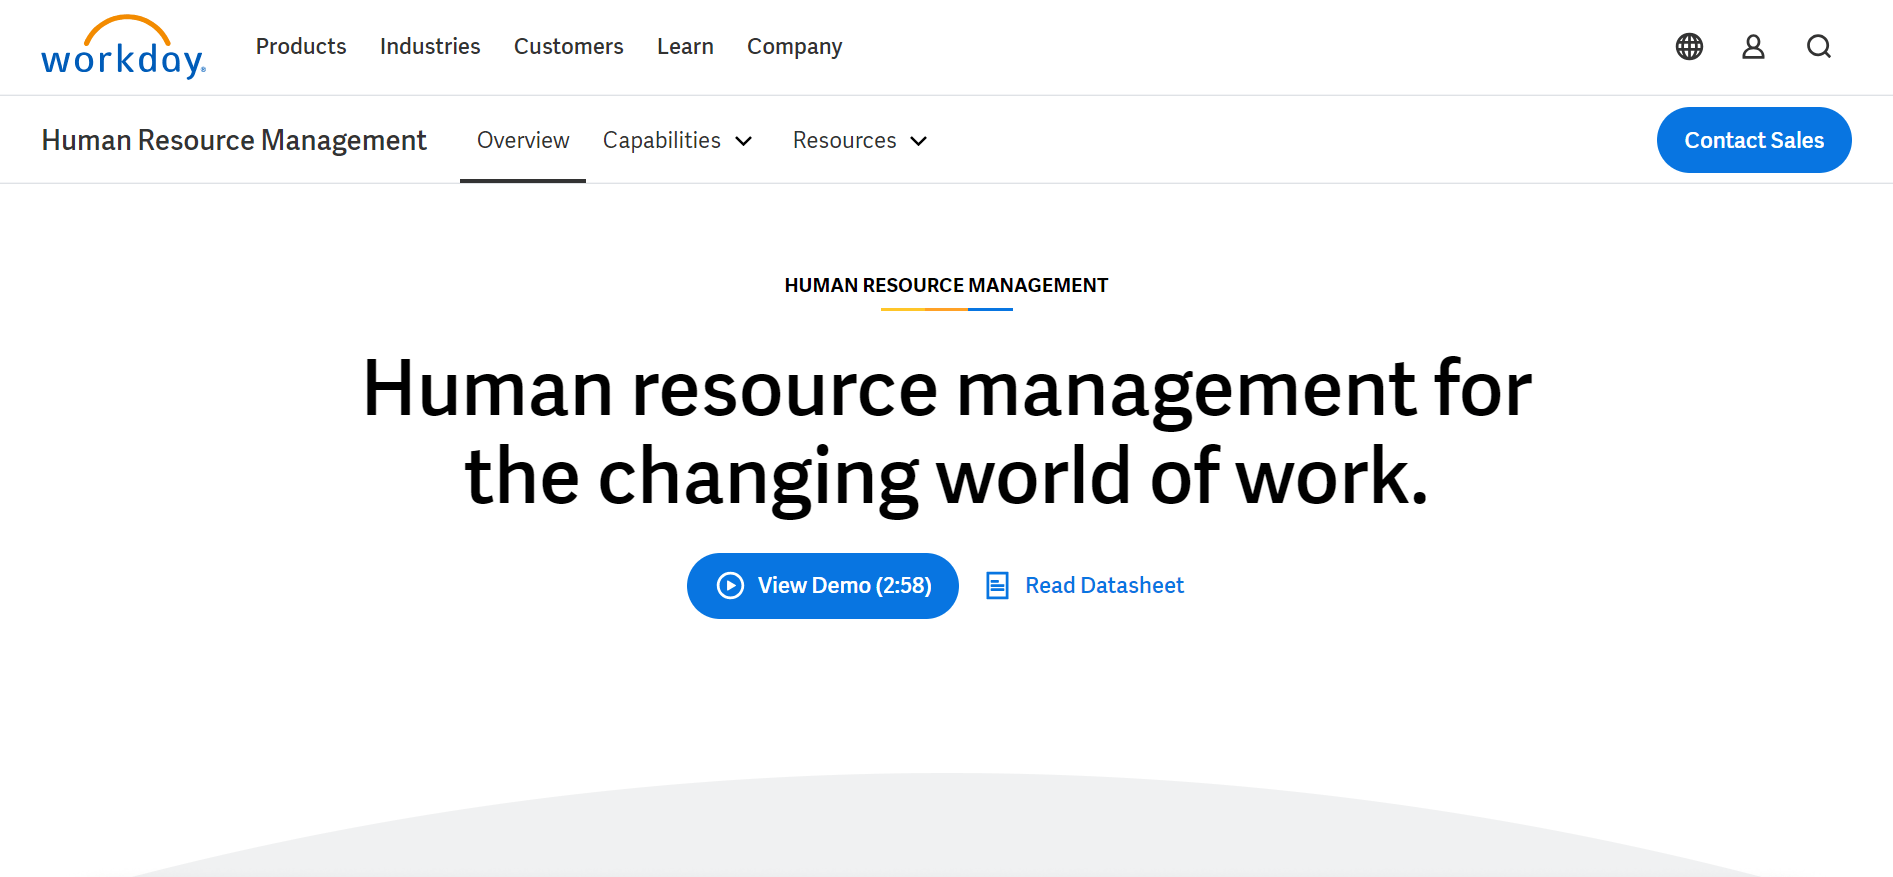
Task: Open the user account icon
Action: coord(1753,47)
